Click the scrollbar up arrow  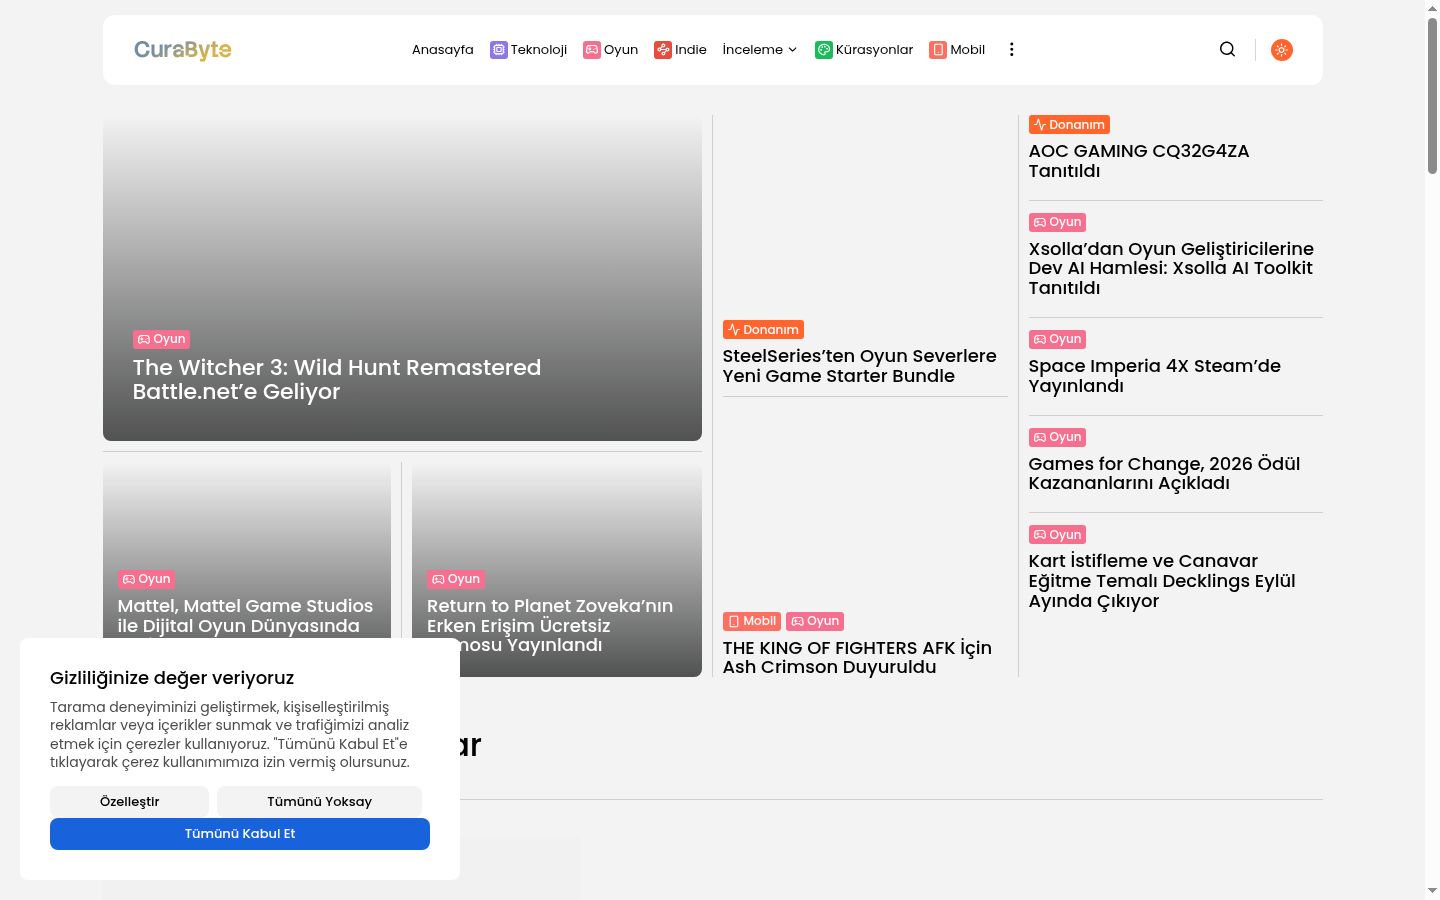(1432, 7)
